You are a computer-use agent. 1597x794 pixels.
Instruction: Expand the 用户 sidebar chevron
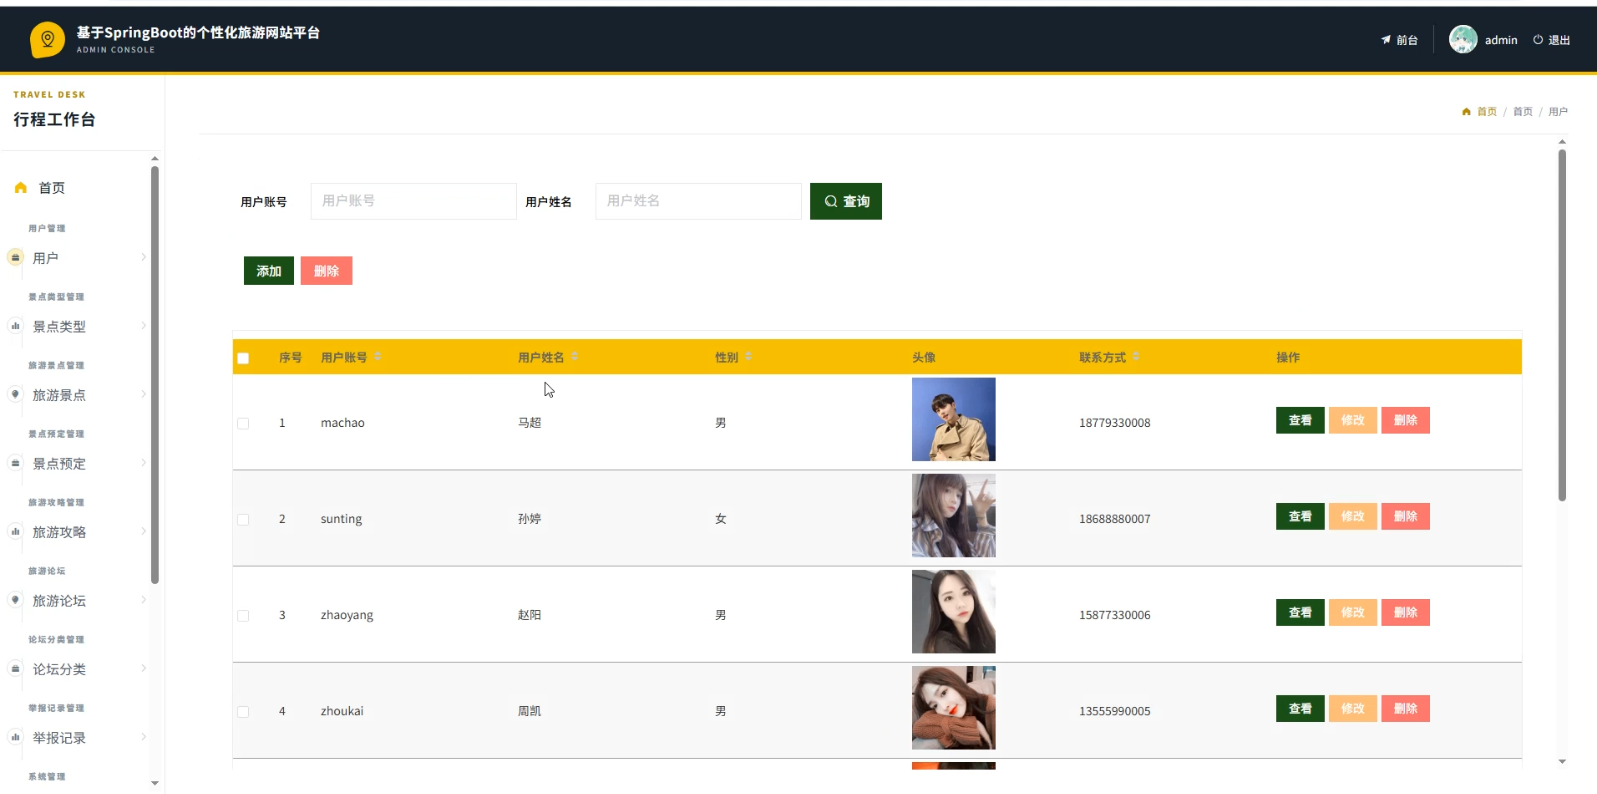click(x=143, y=257)
